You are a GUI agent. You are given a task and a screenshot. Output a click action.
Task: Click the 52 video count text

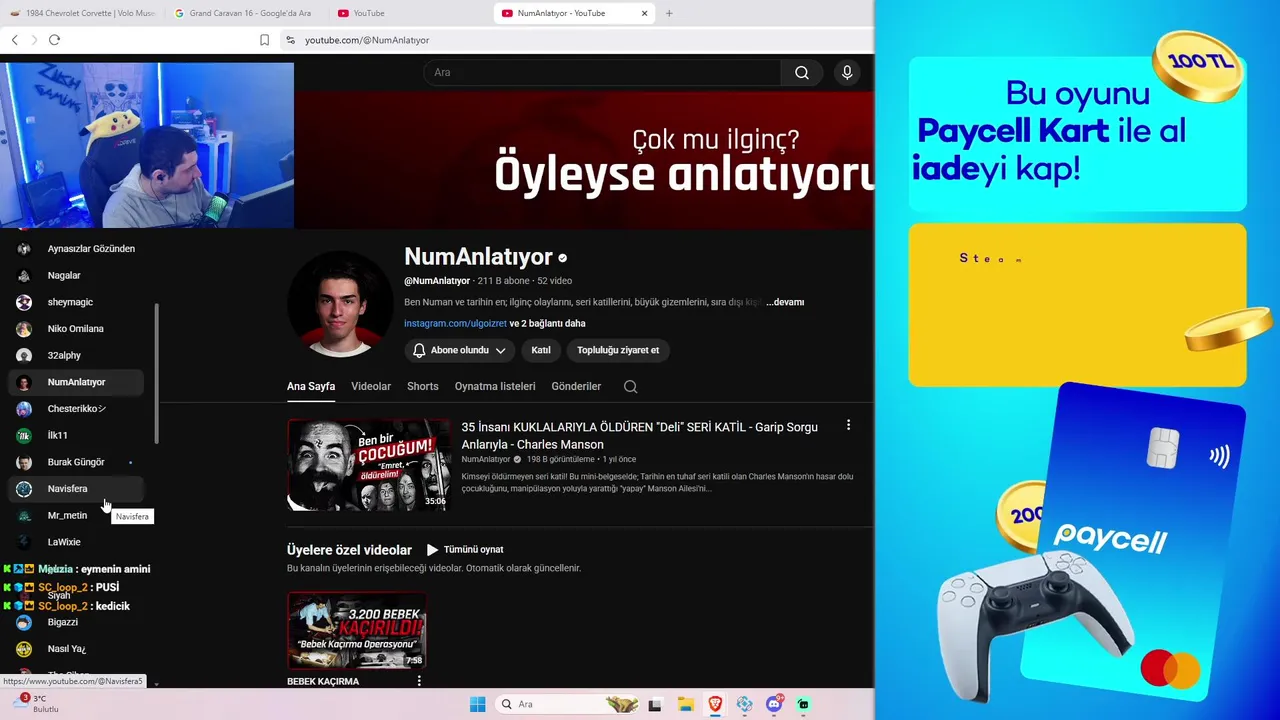(x=554, y=281)
